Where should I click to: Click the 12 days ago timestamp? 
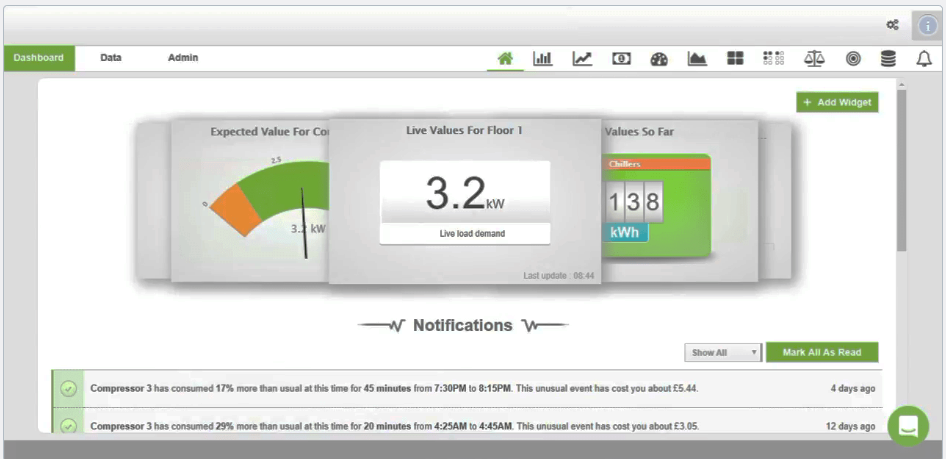coord(850,426)
